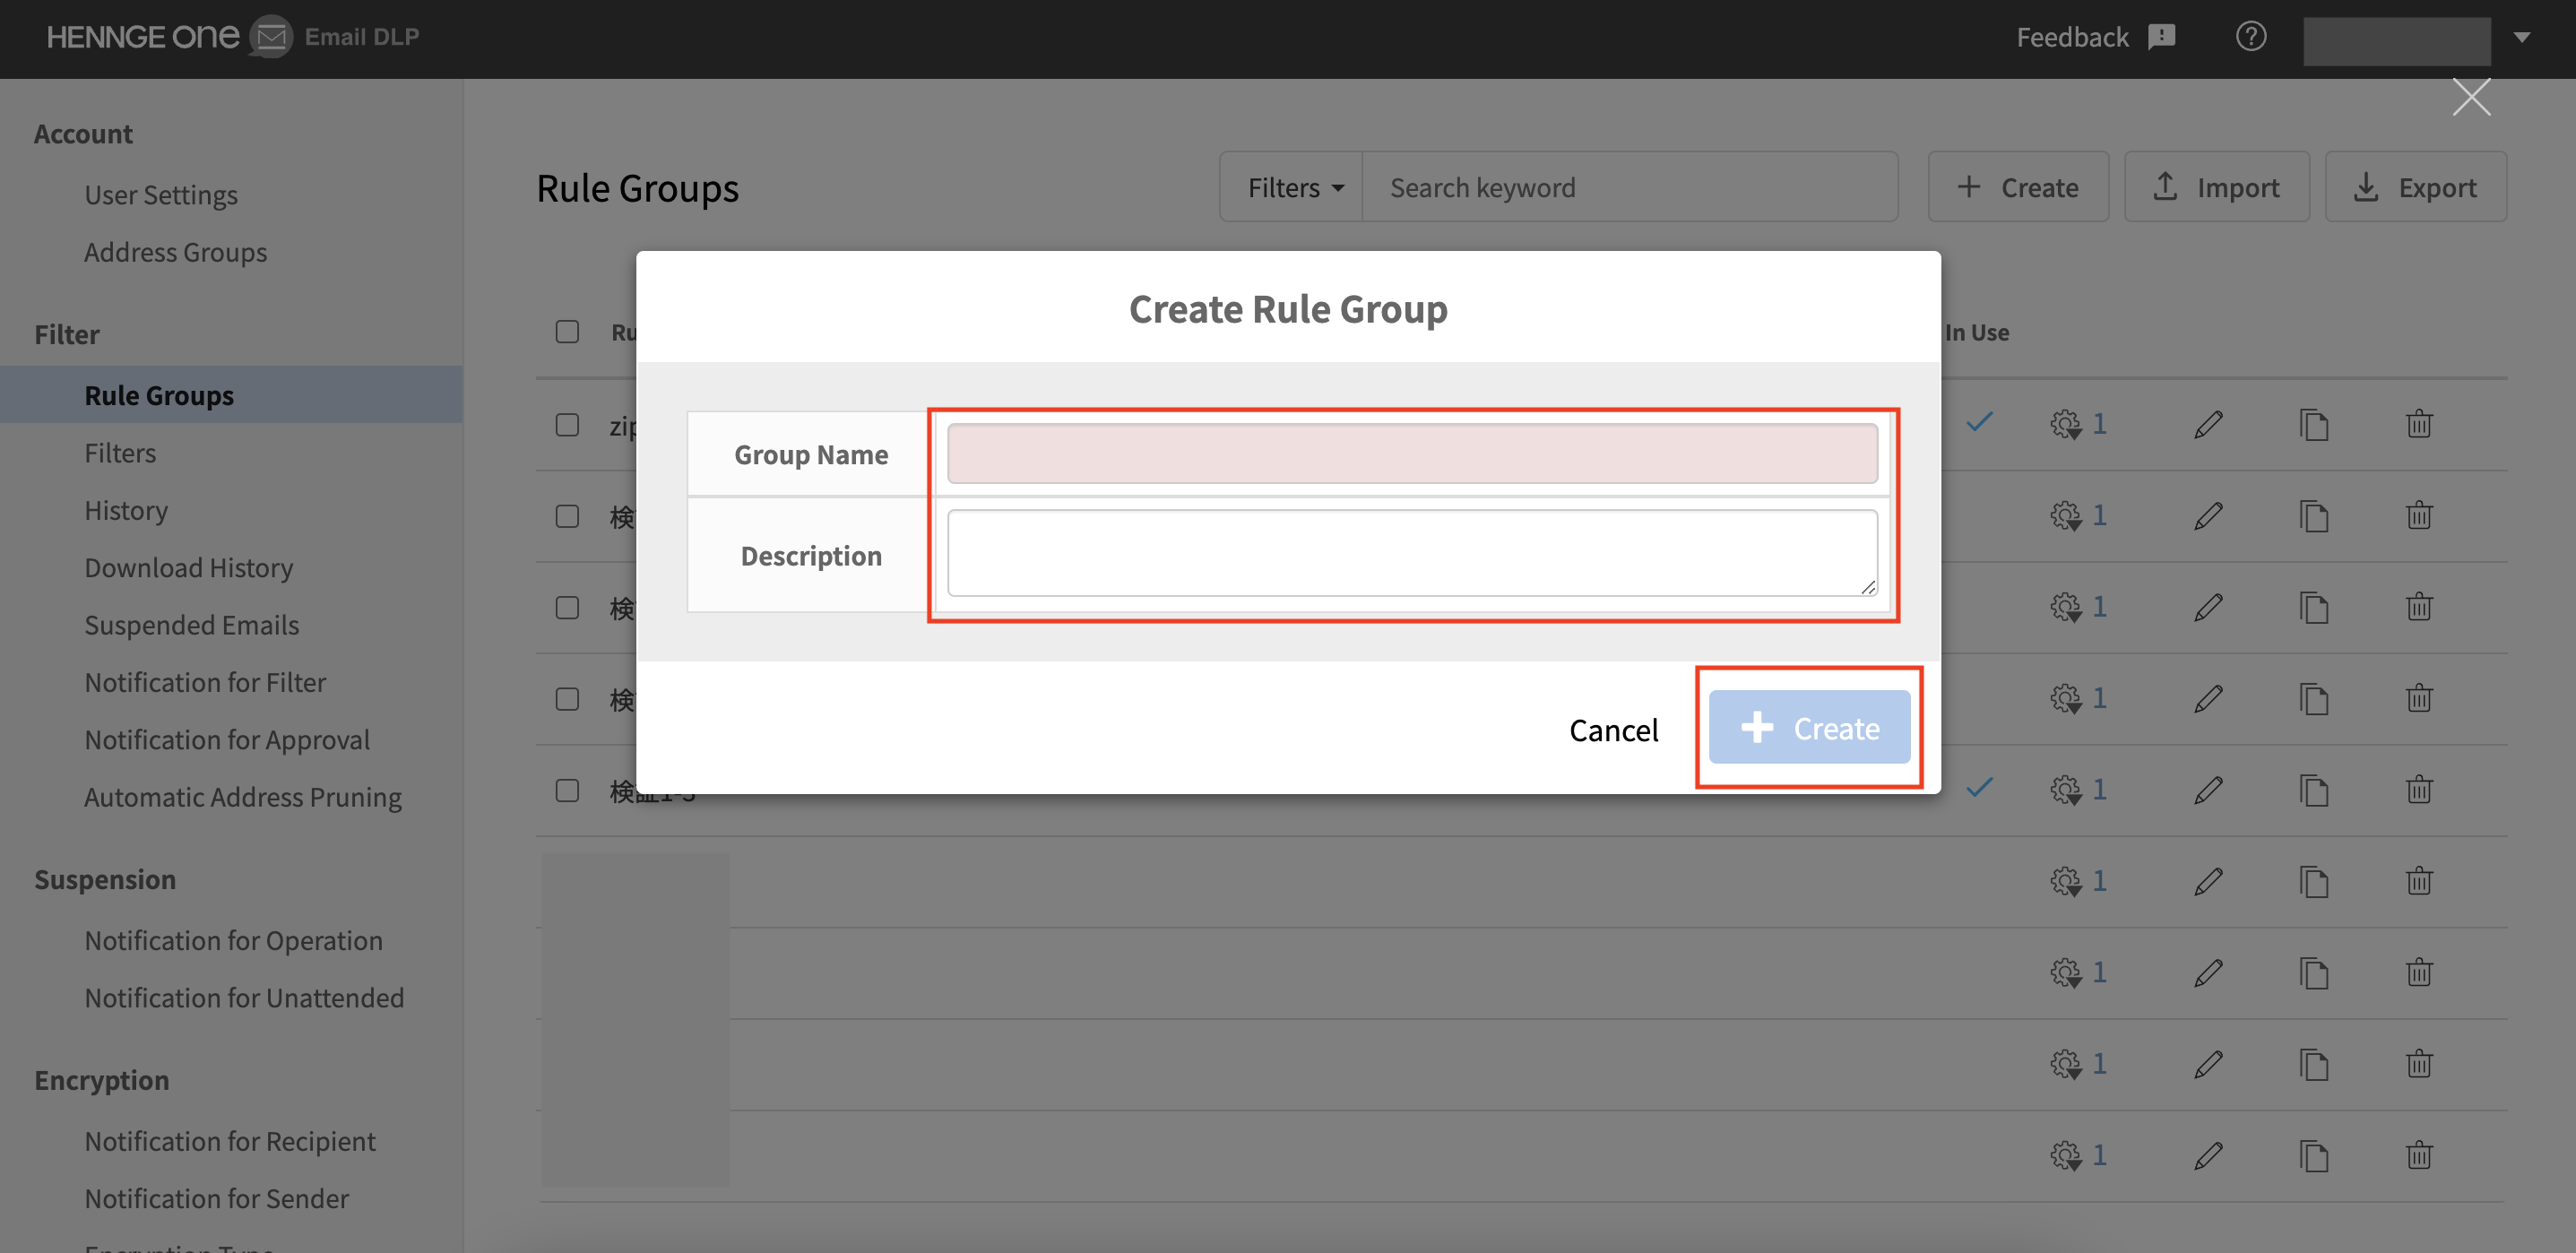Close the dialog with the X icon
Viewport: 2576px width, 1253px height.
[2471, 97]
